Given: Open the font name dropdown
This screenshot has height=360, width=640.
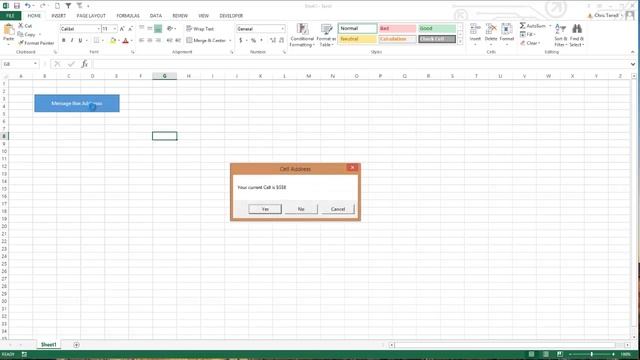Looking at the screenshot, I should coord(98,29).
